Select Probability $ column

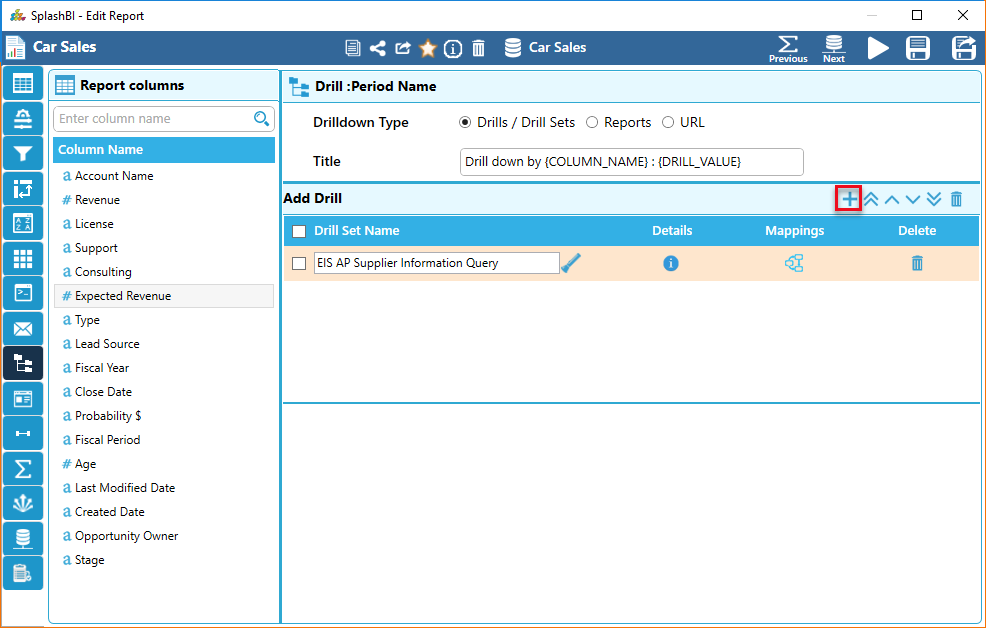(x=164, y=416)
